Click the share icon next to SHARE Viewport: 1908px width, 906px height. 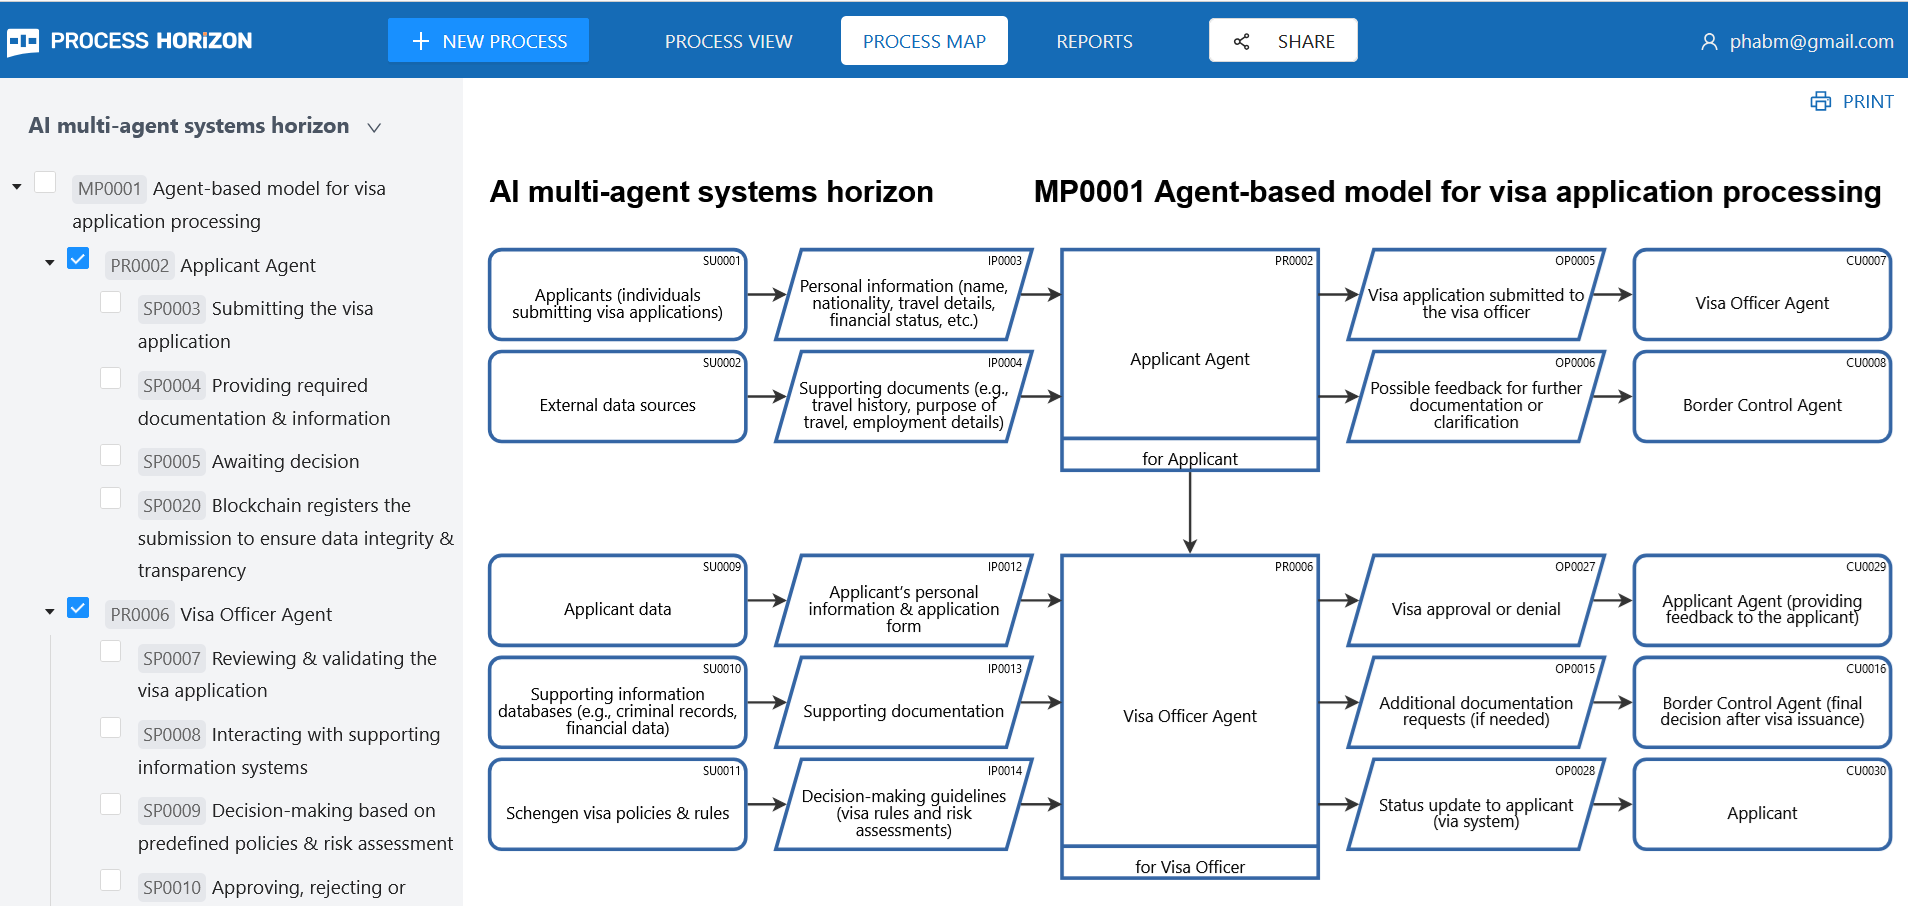tap(1241, 41)
